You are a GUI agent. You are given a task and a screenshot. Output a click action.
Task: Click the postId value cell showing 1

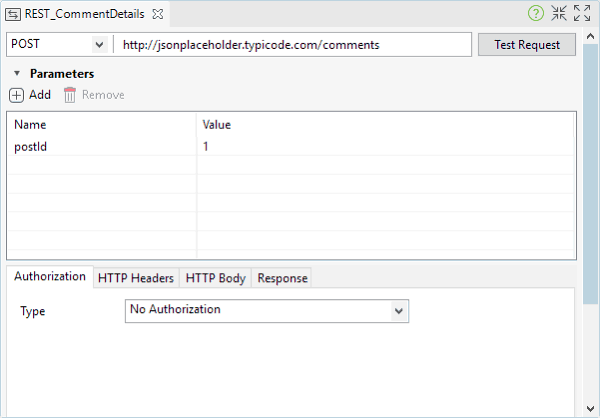click(x=385, y=147)
